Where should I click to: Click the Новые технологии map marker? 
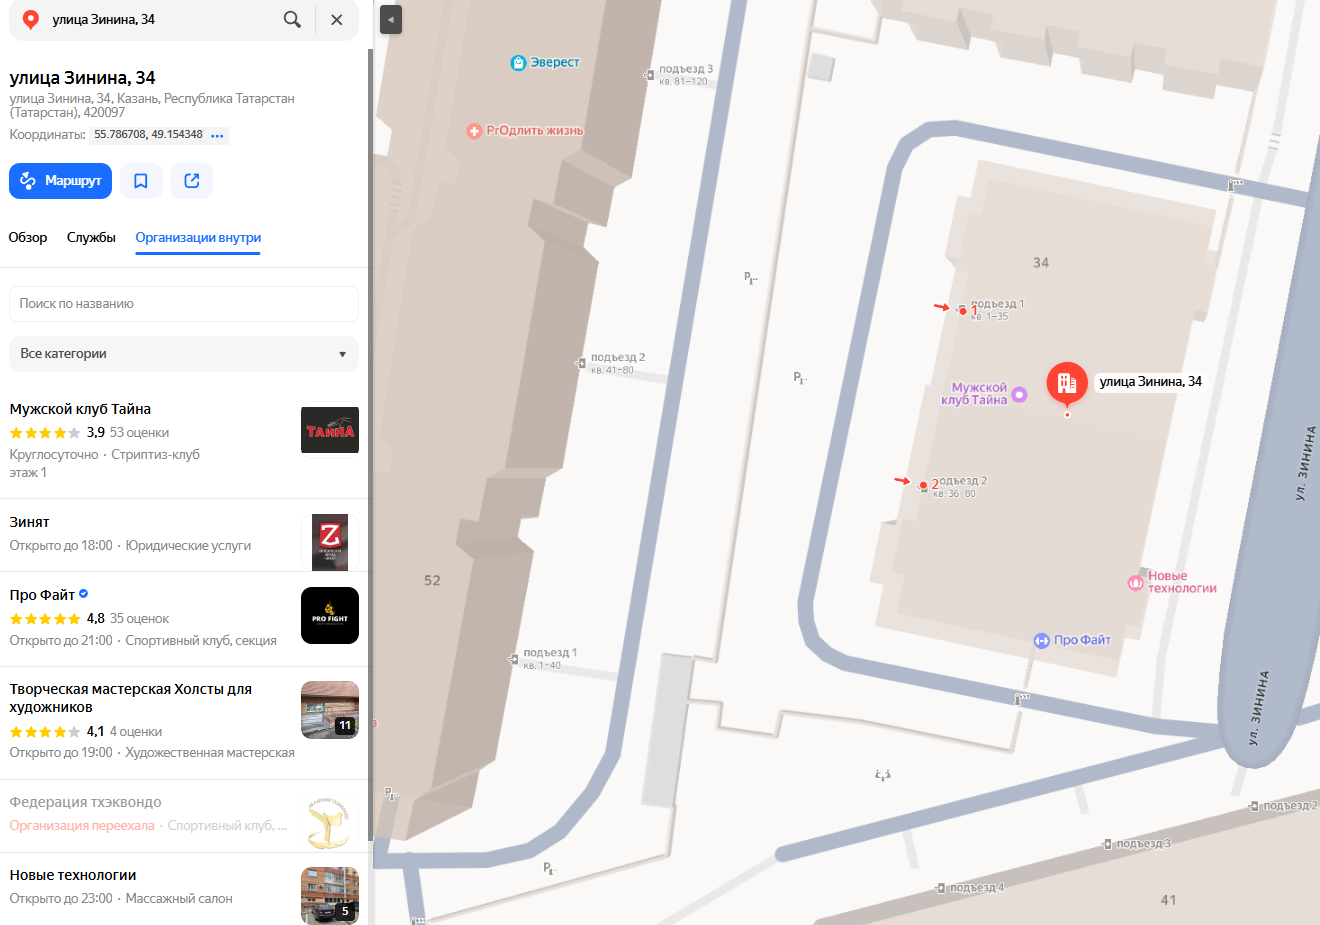[1135, 583]
